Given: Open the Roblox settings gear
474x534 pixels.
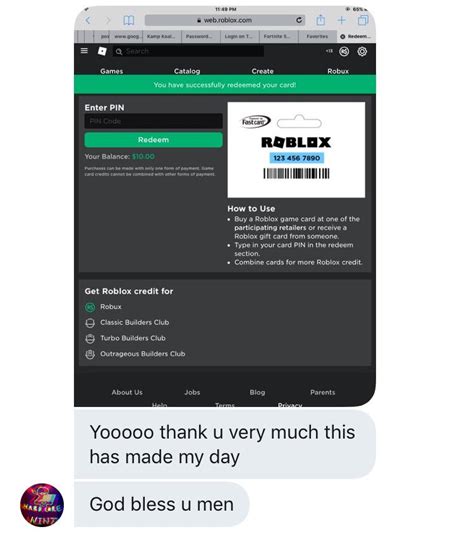Looking at the screenshot, I should pyautogui.click(x=362, y=51).
